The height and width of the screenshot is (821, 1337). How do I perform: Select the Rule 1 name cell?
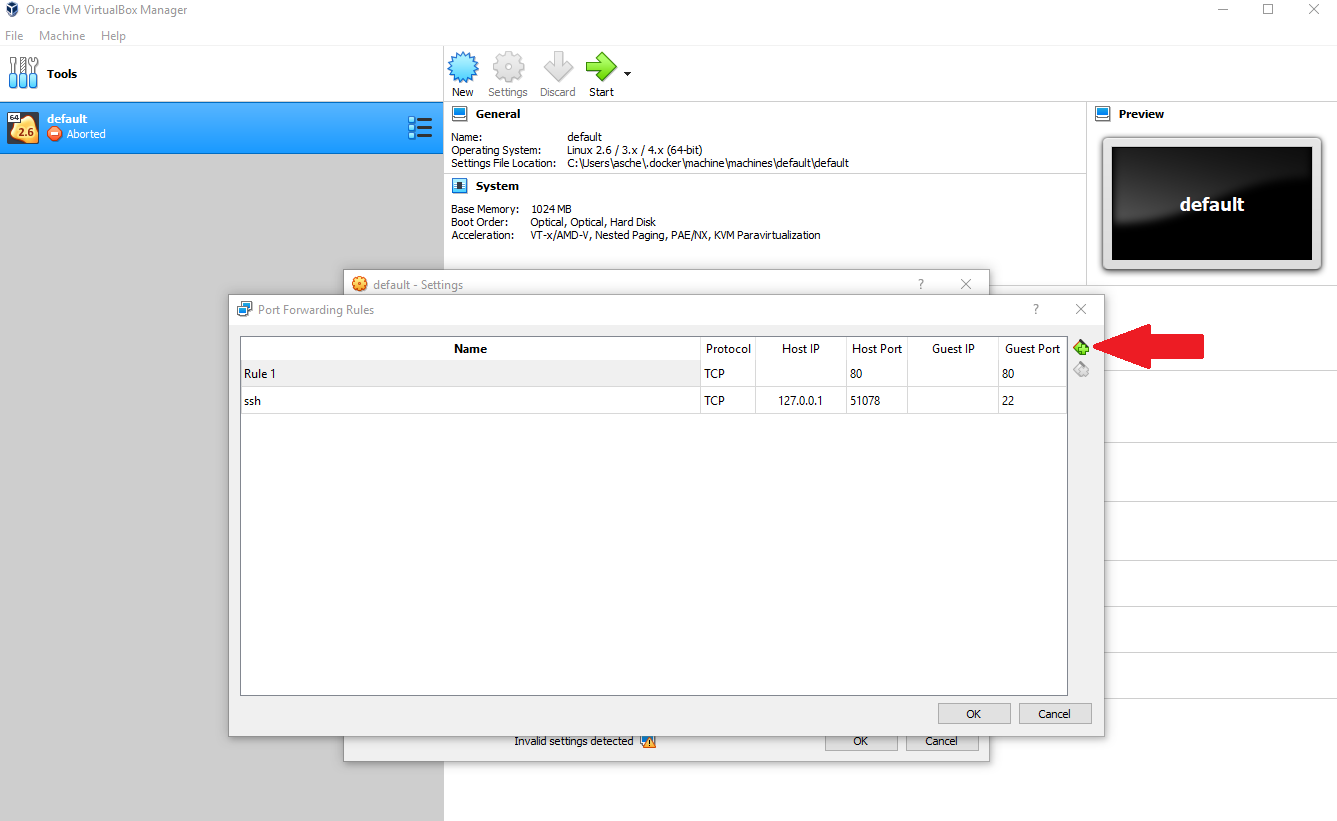470,374
